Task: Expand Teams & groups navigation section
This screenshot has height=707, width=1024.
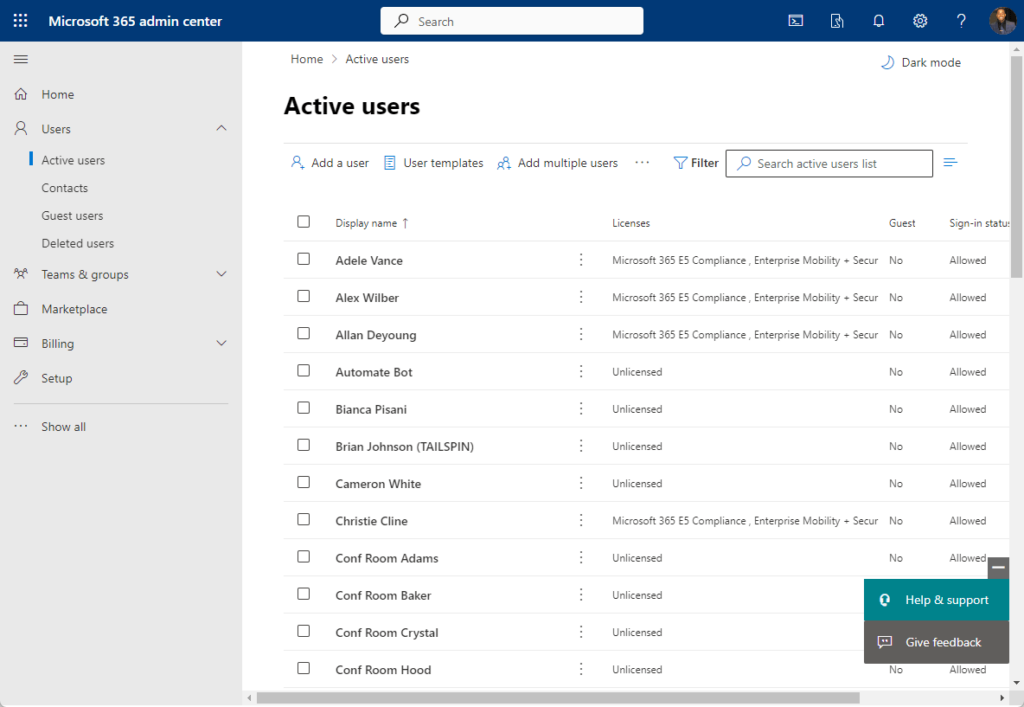Action: (221, 274)
